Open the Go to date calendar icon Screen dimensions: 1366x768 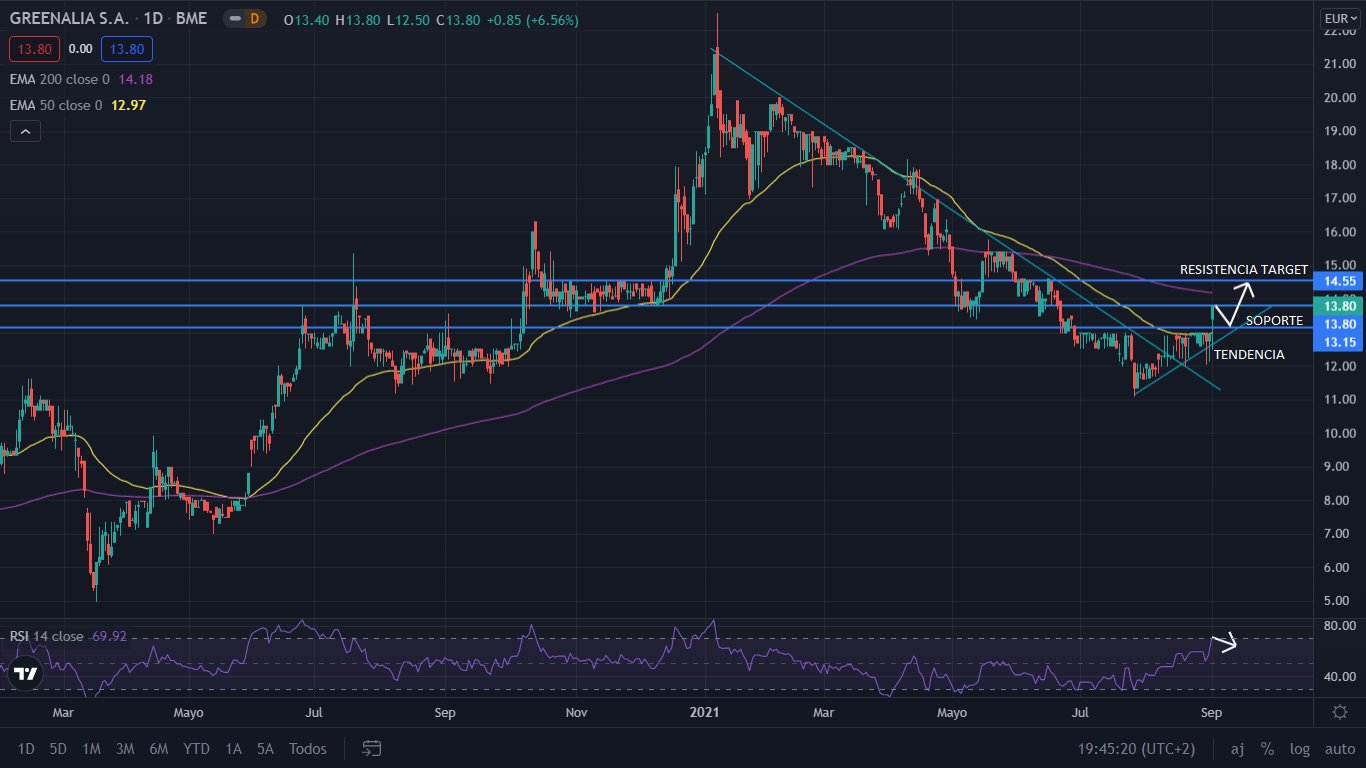coord(372,748)
